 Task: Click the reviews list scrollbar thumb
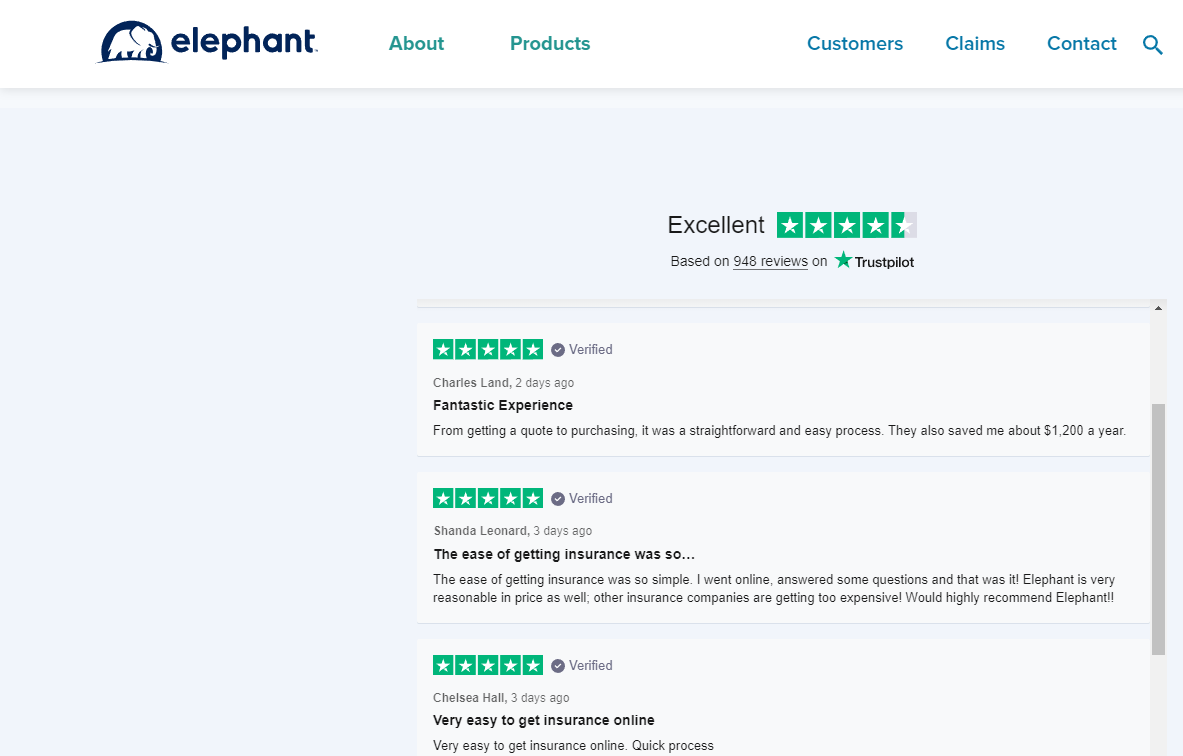coord(1158,528)
